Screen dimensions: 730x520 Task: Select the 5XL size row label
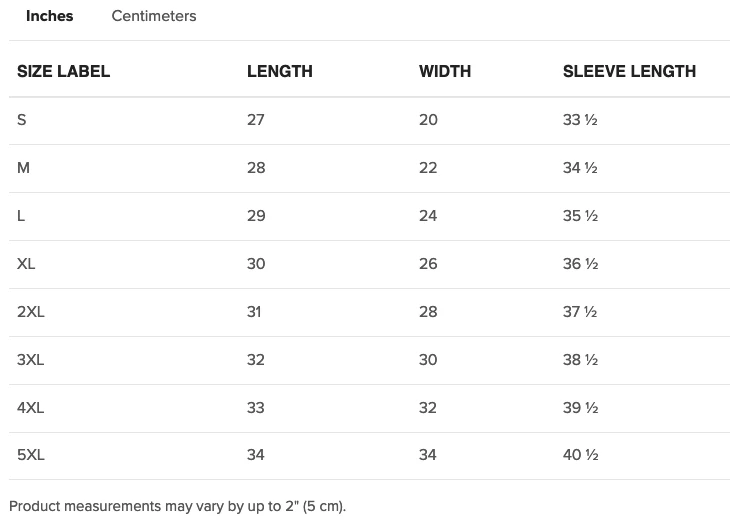pyautogui.click(x=31, y=454)
